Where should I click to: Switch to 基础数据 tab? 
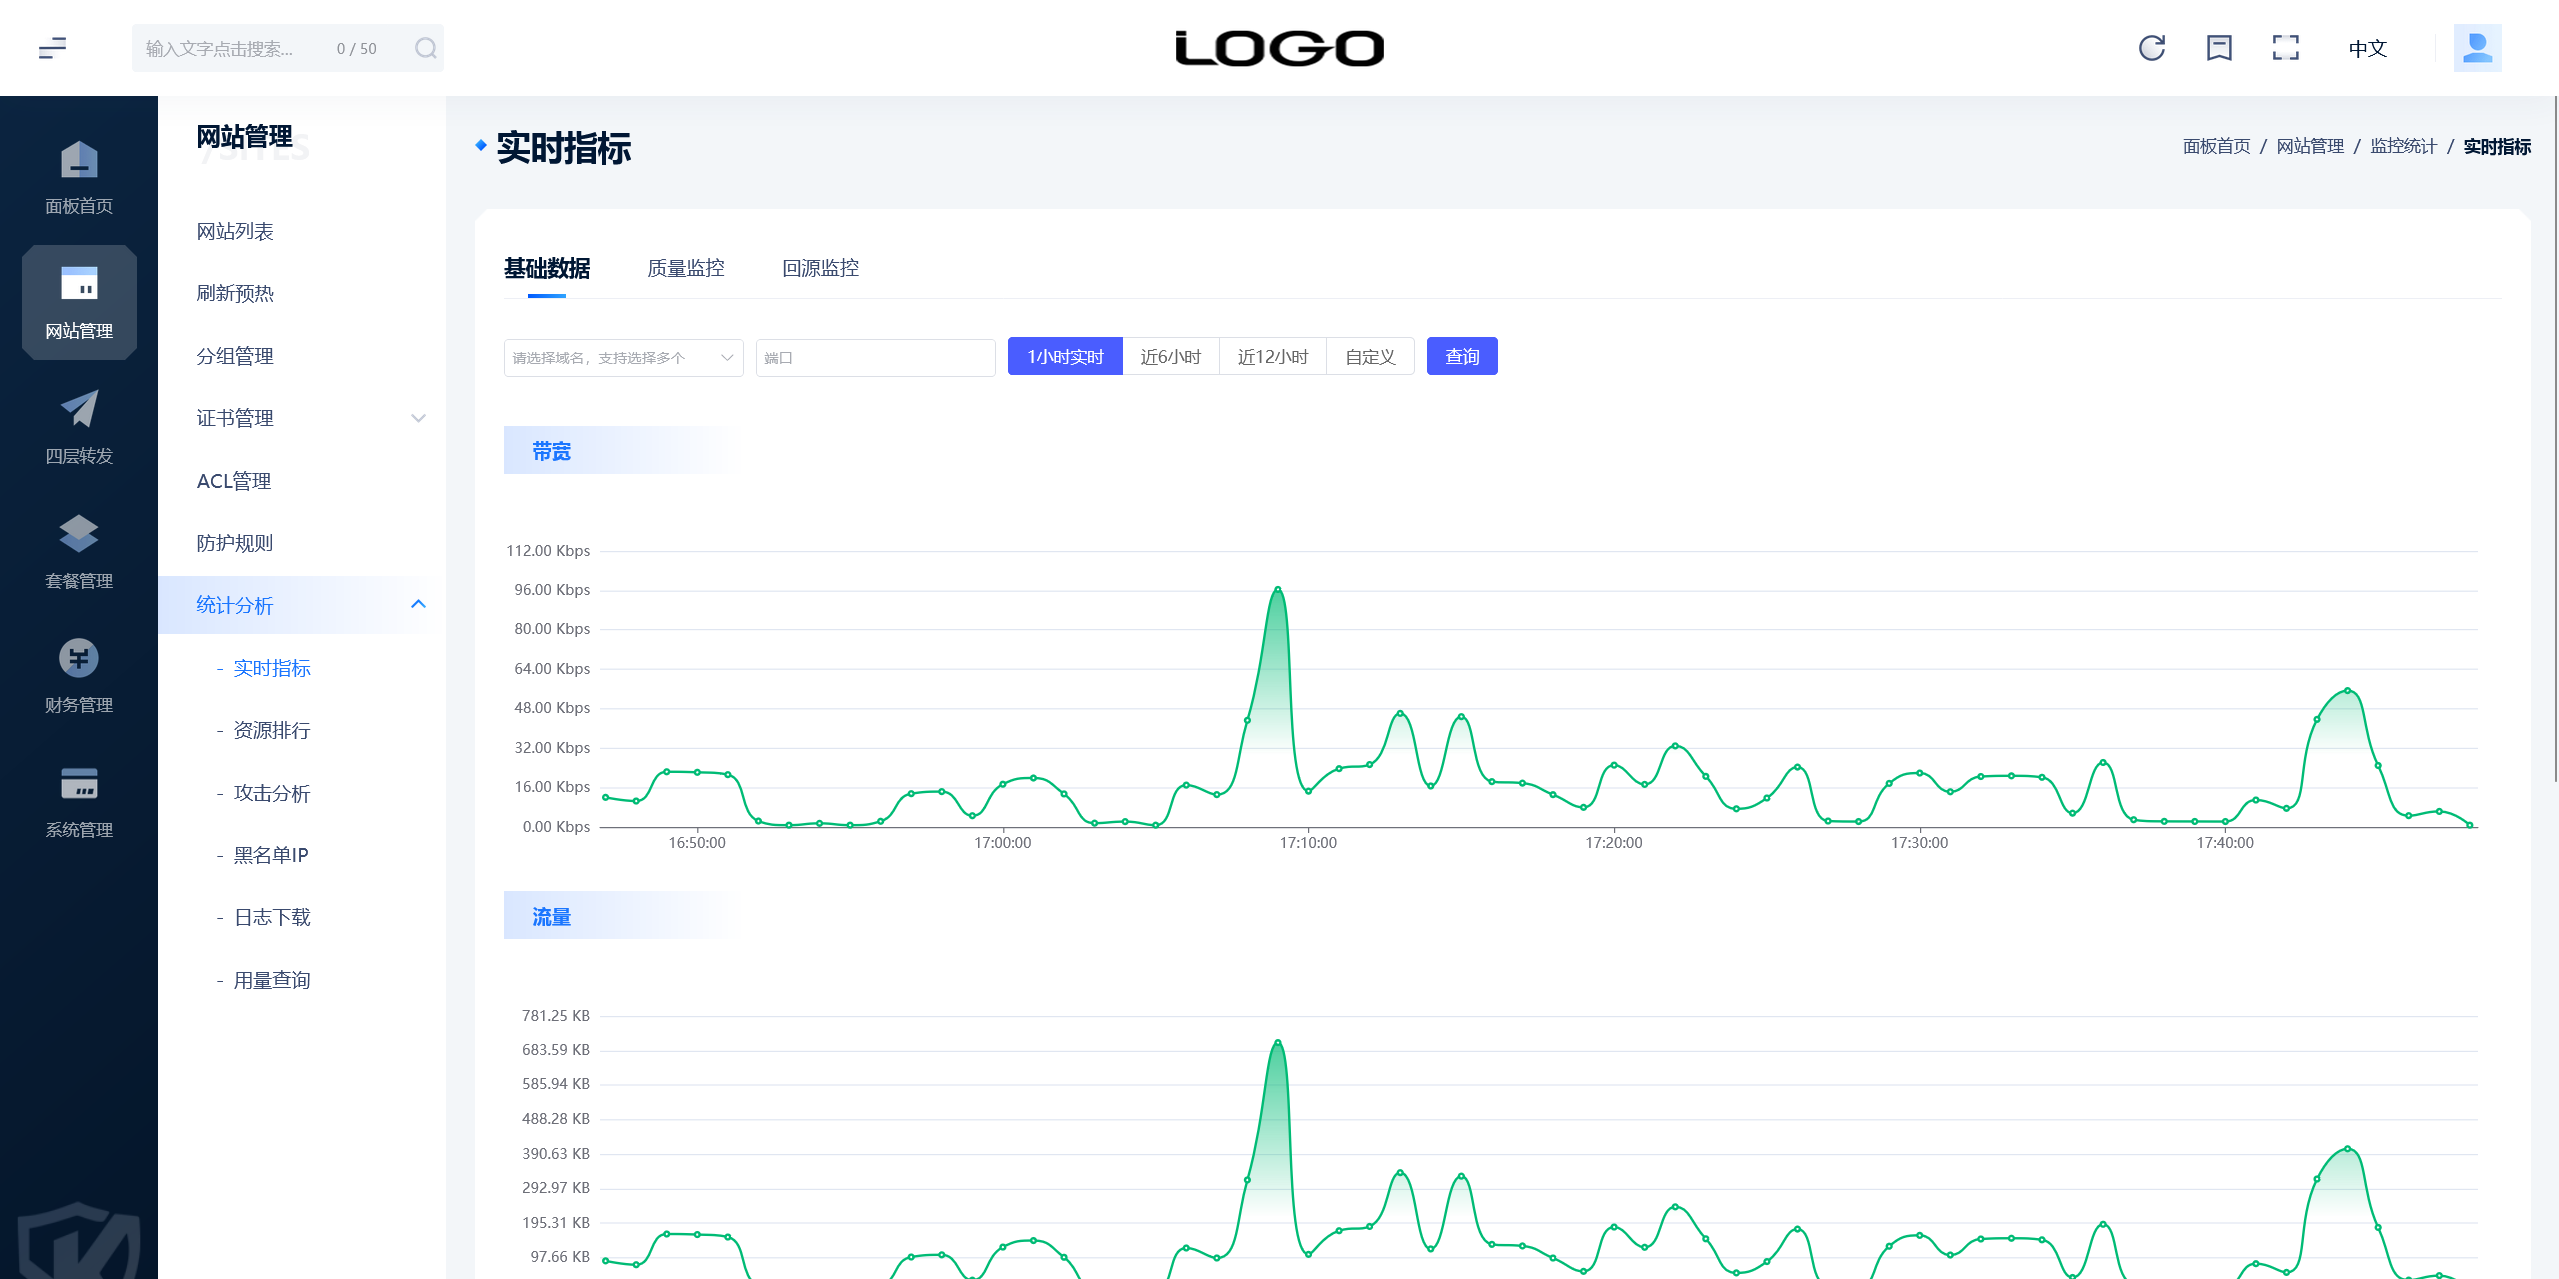click(547, 268)
